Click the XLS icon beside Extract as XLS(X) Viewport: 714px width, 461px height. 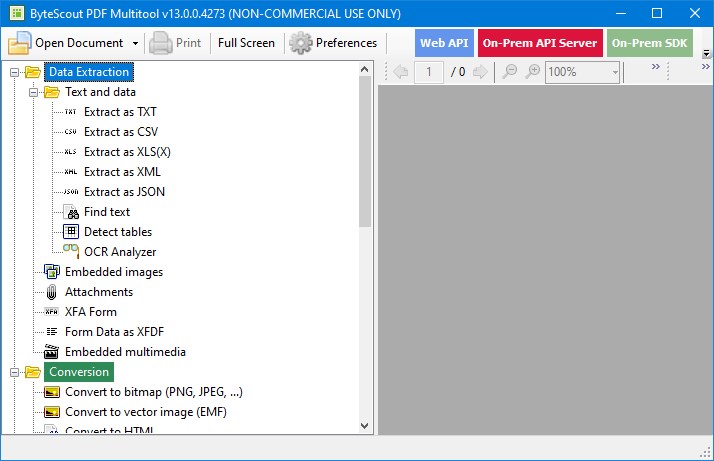[x=71, y=152]
